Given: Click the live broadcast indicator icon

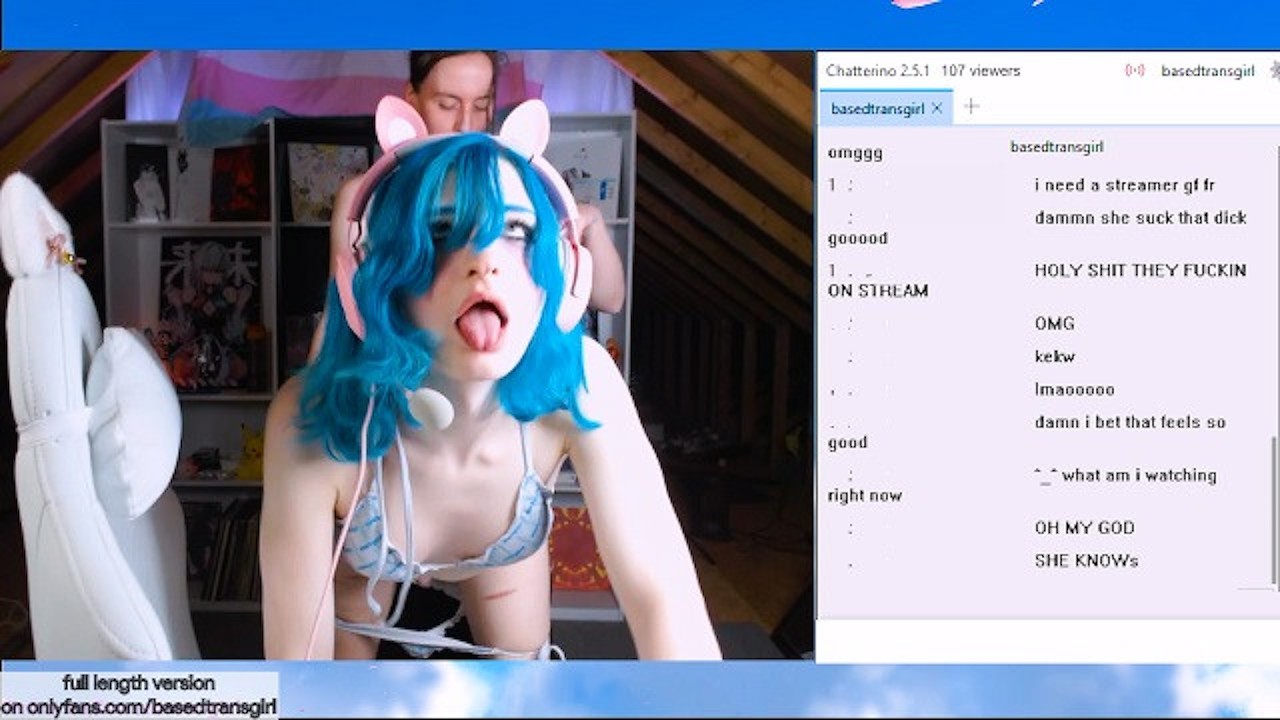Looking at the screenshot, I should (x=1134, y=71).
